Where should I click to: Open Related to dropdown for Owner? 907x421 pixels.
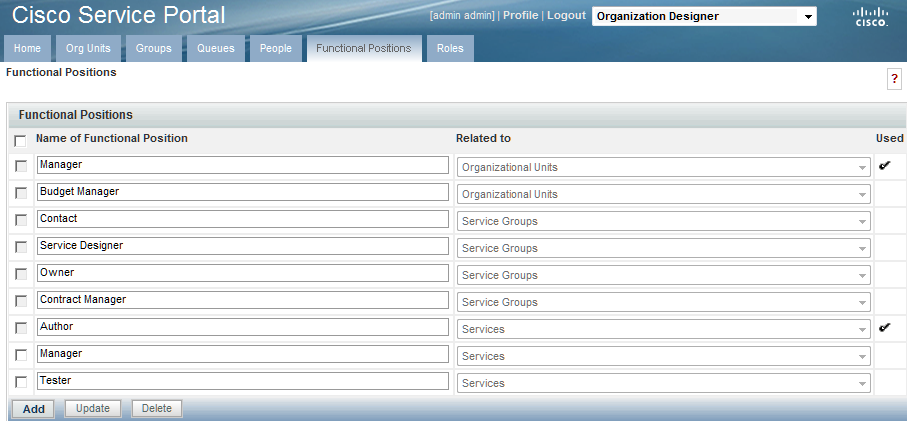click(x=663, y=275)
